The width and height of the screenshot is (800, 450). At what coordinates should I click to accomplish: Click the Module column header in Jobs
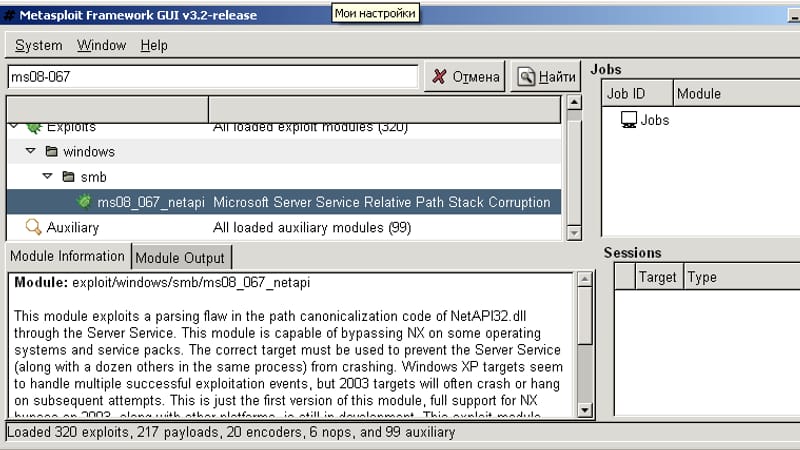pyautogui.click(x=737, y=93)
